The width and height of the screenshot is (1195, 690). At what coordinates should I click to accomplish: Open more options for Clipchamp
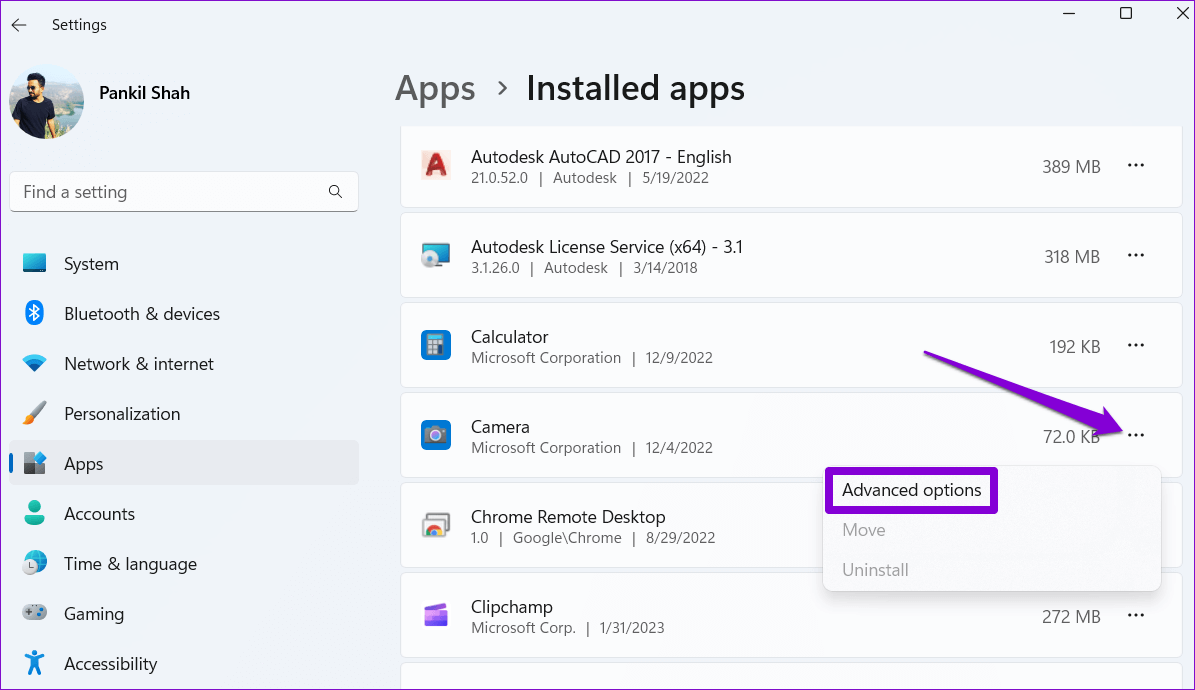1136,615
